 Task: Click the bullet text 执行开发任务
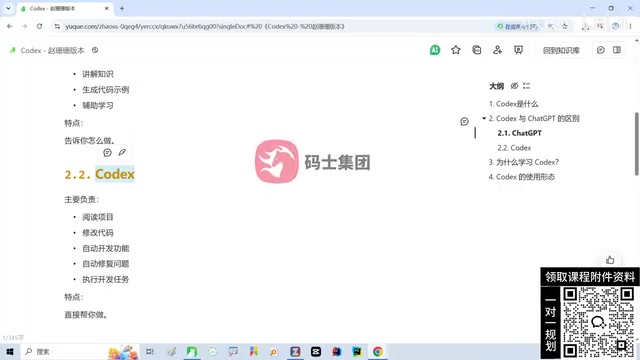[x=106, y=280]
